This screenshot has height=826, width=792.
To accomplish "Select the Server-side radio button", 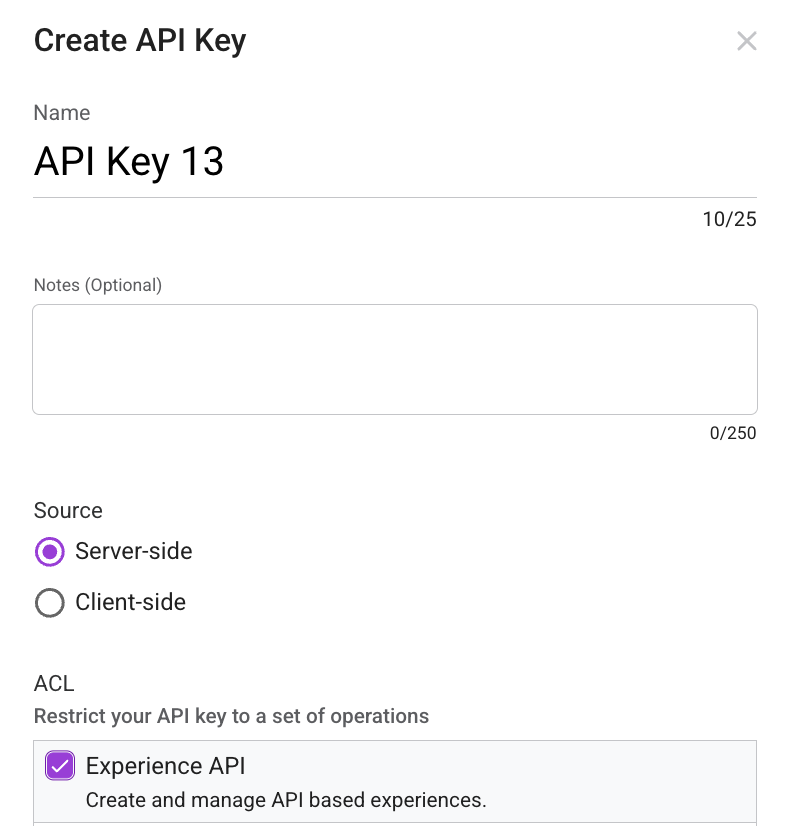I will point(49,551).
